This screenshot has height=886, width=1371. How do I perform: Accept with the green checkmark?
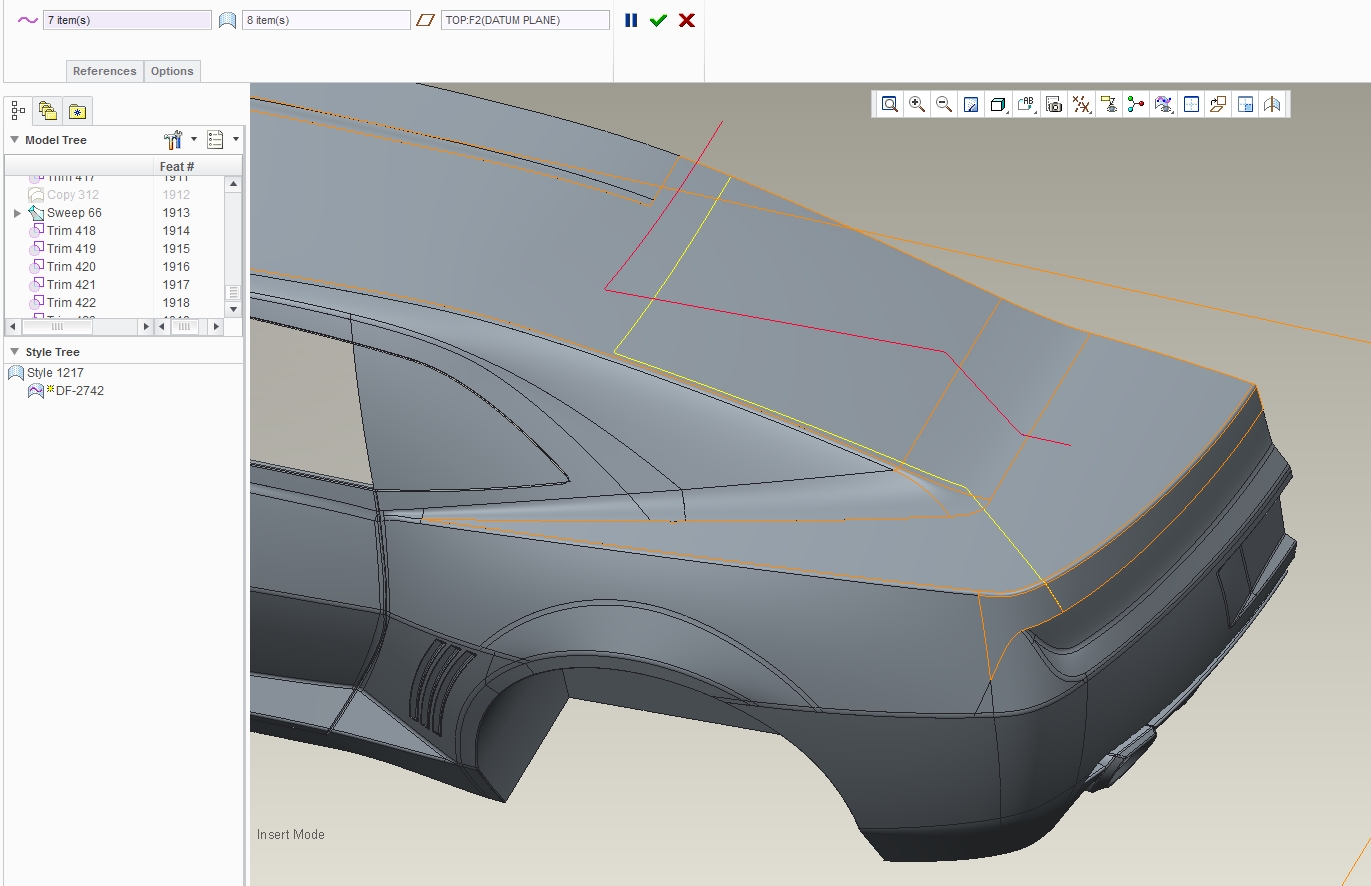[658, 20]
